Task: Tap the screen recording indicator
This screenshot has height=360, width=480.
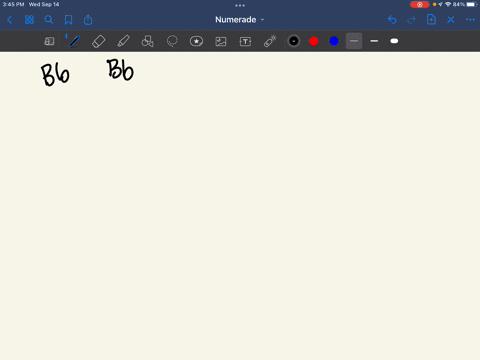Action: click(420, 5)
